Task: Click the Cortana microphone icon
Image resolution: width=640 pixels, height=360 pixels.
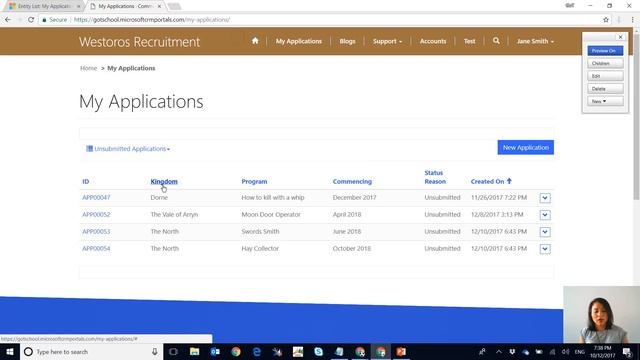Action: pyautogui.click(x=155, y=351)
